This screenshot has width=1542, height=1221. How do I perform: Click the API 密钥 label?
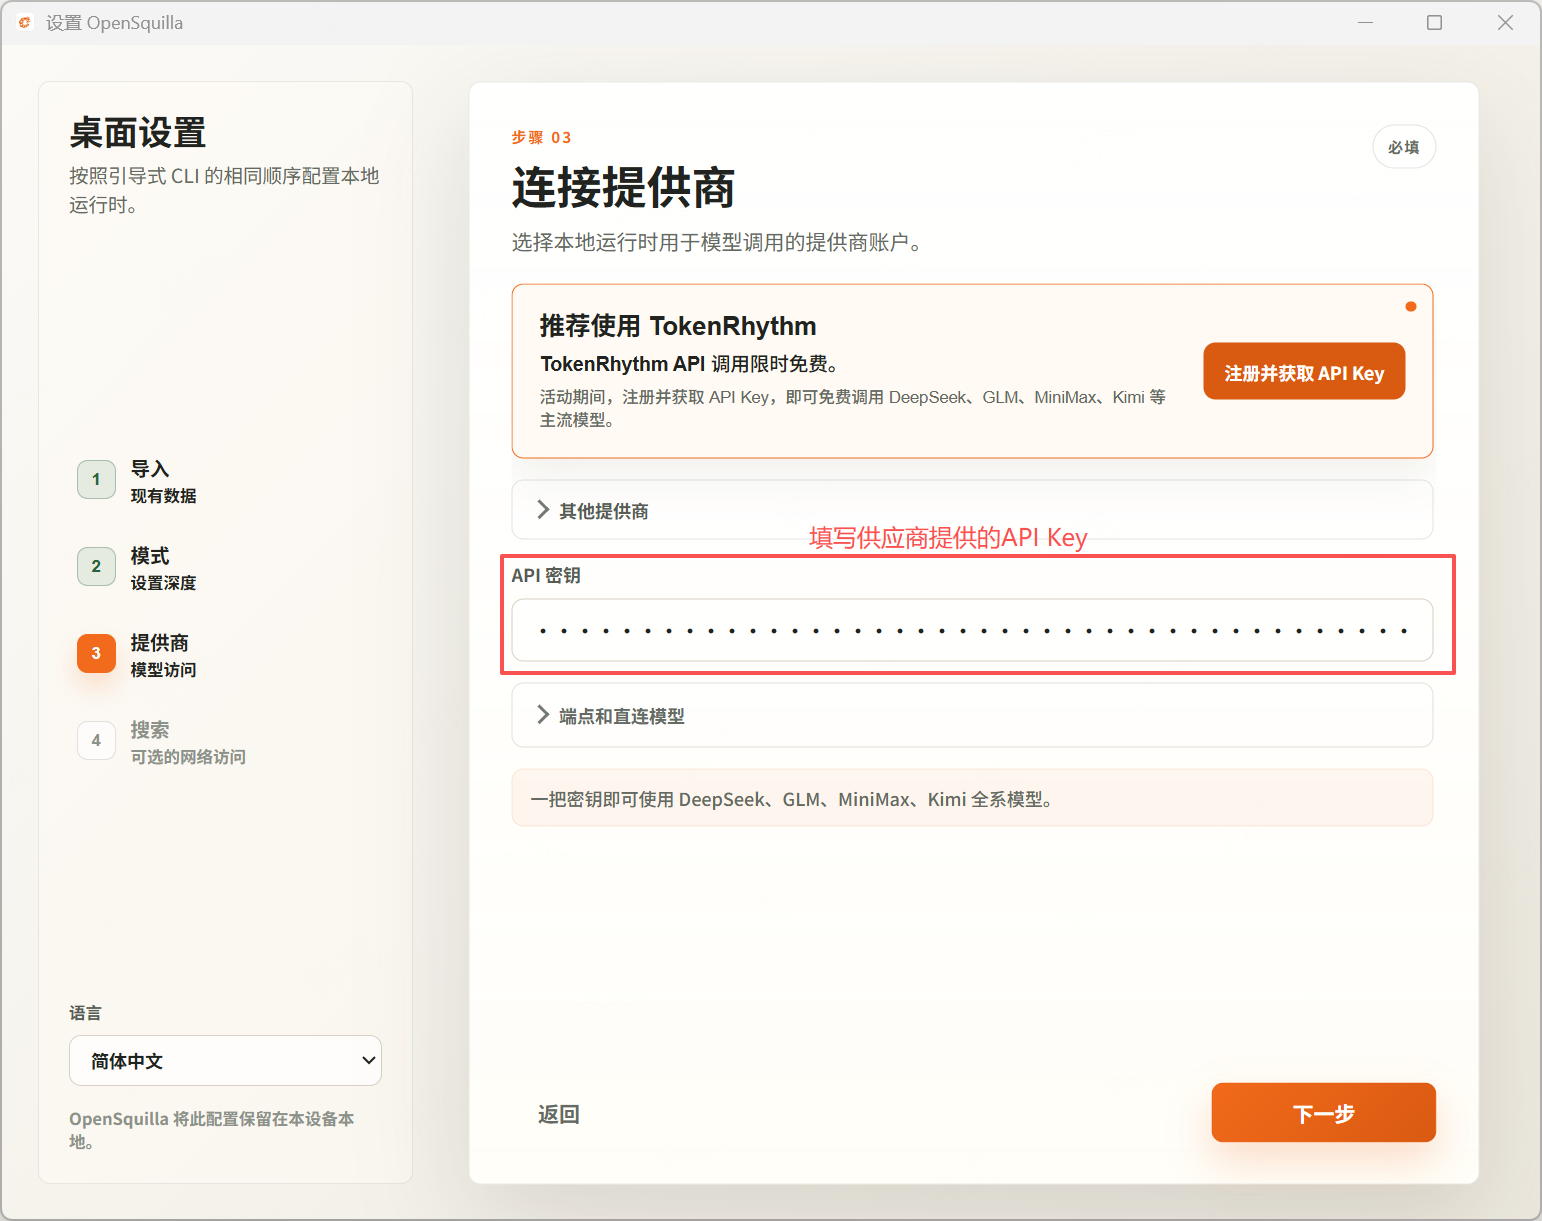point(546,575)
